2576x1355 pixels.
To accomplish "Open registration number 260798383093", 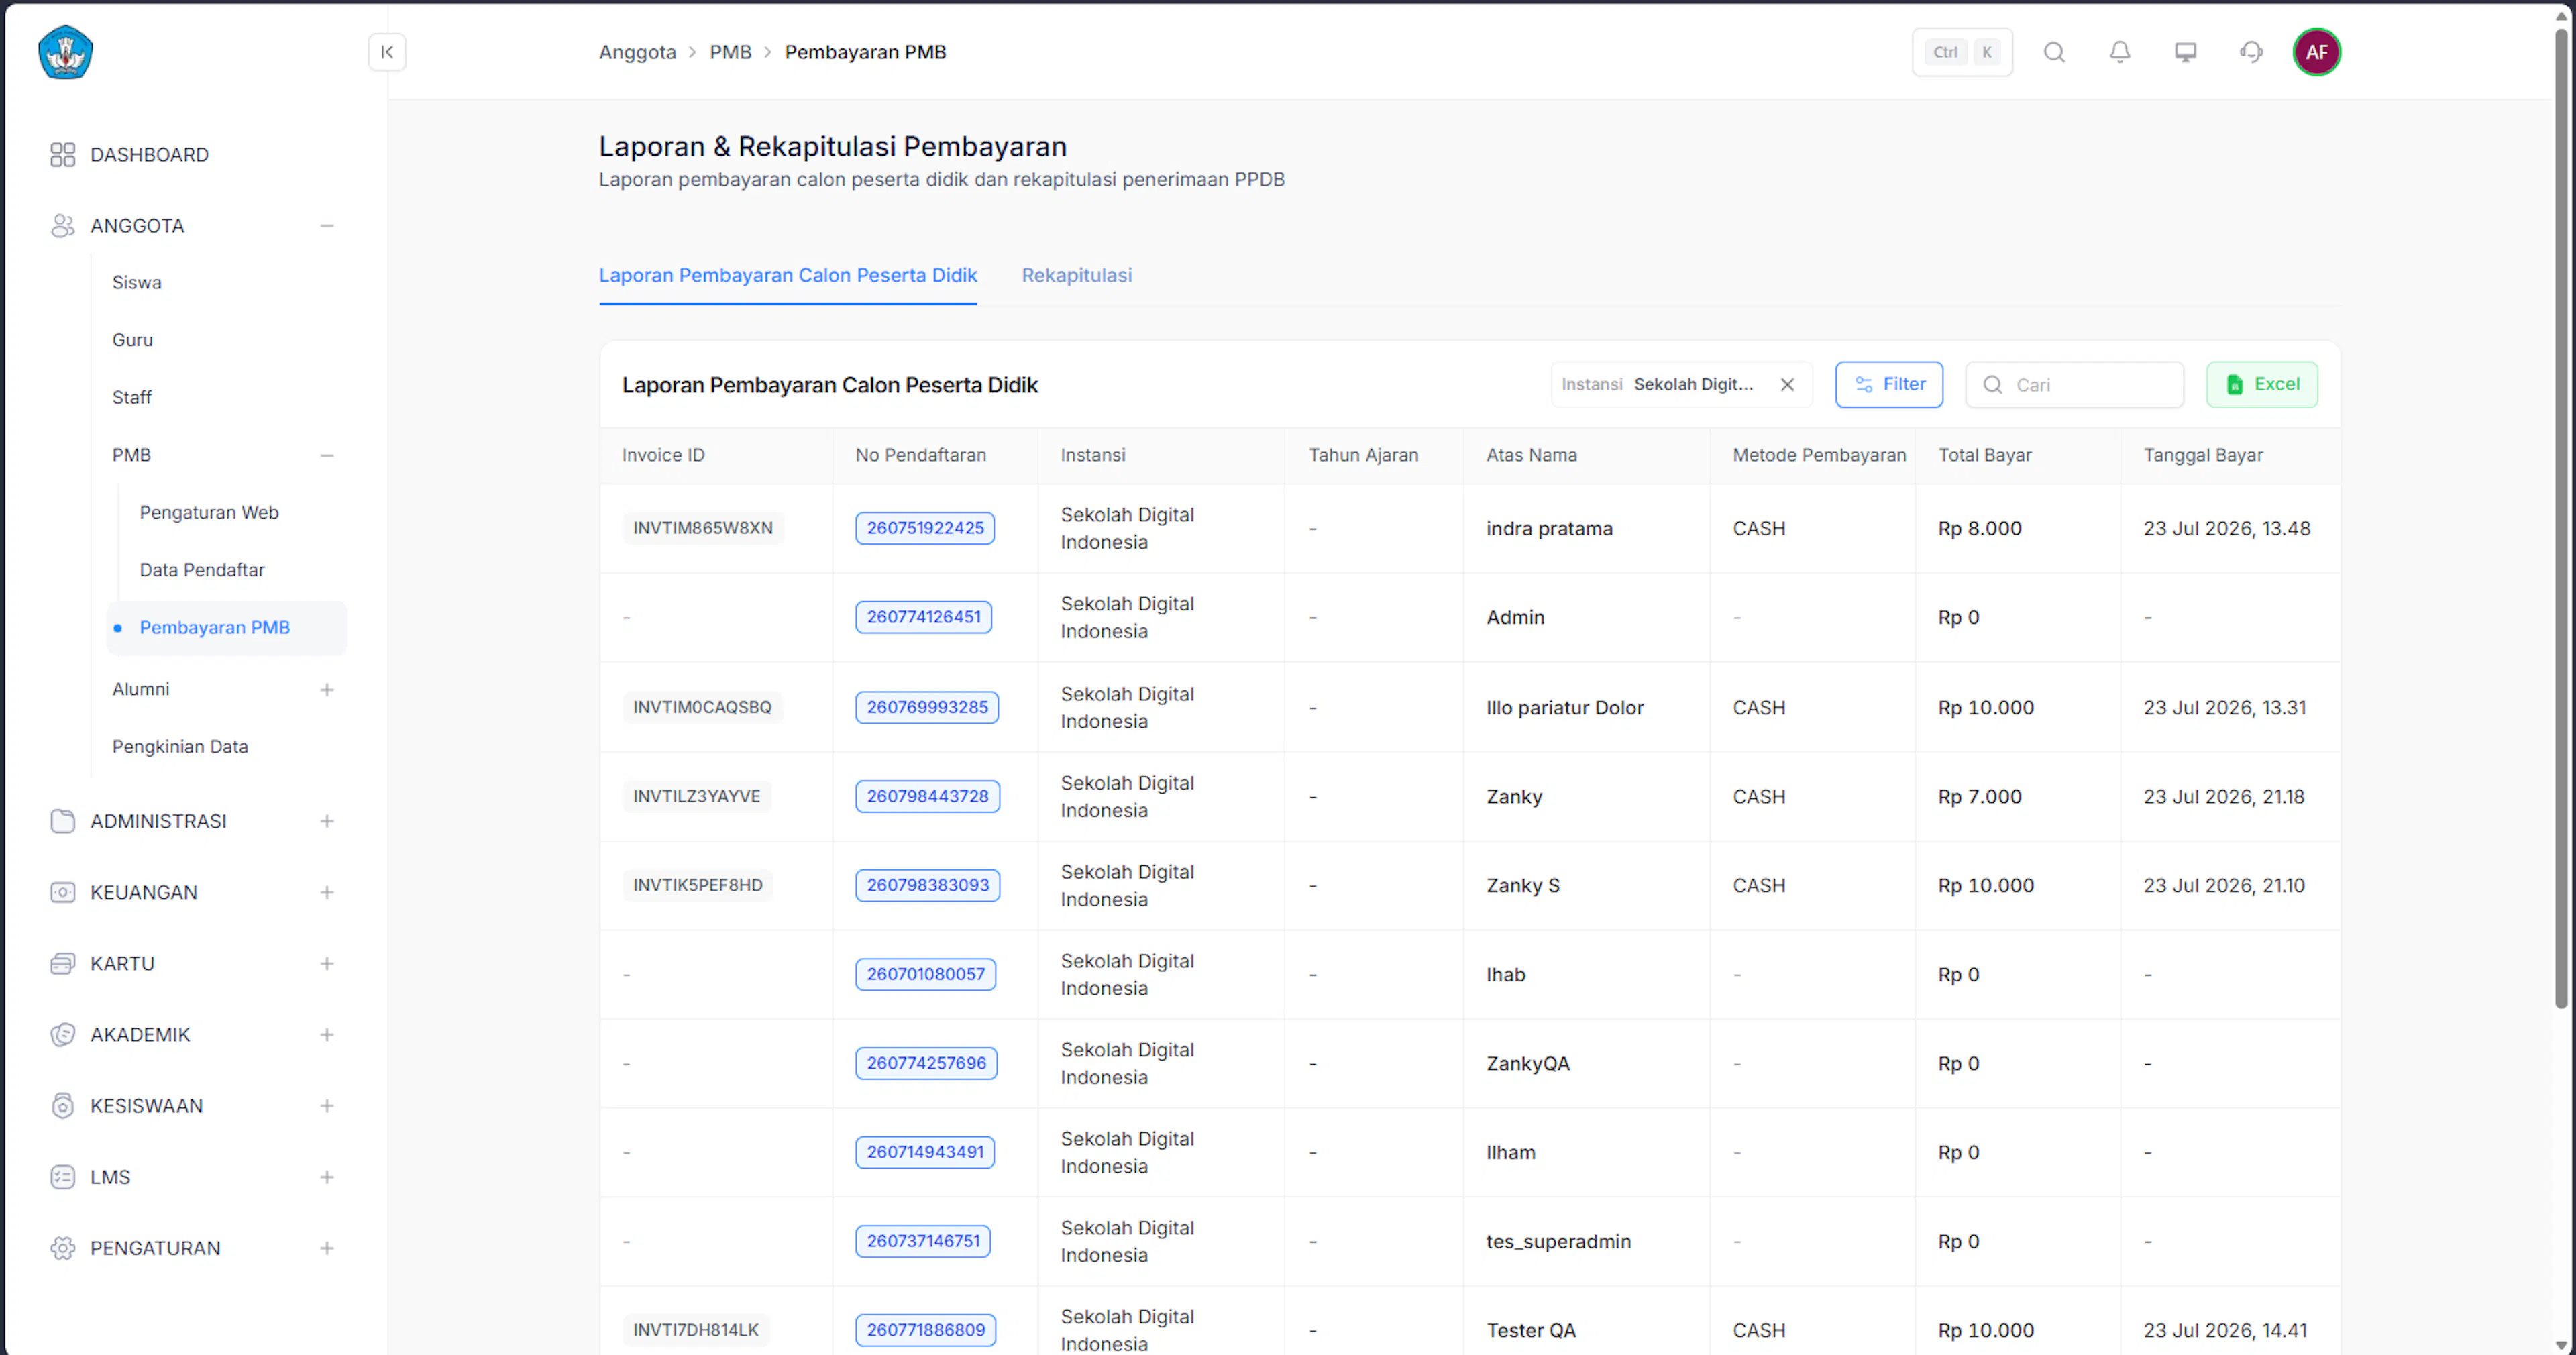I will coord(927,885).
